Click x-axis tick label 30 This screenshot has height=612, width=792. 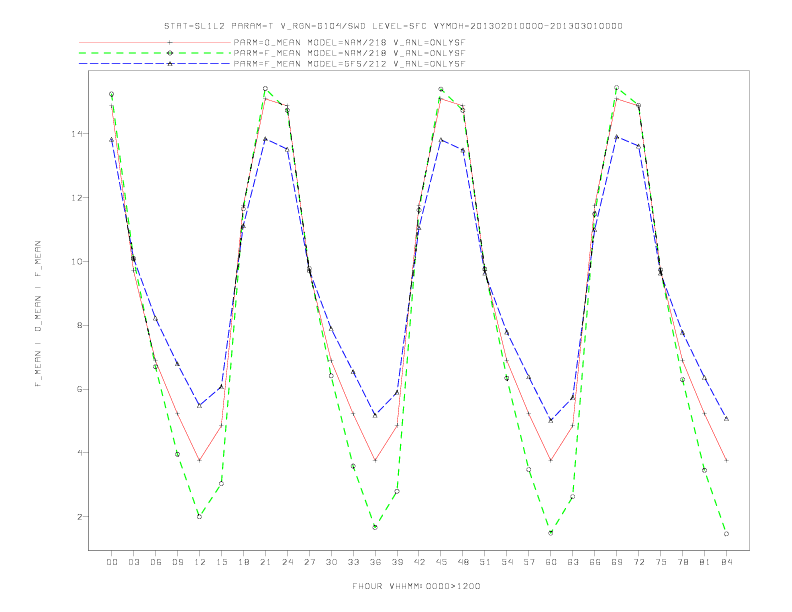coord(331,562)
